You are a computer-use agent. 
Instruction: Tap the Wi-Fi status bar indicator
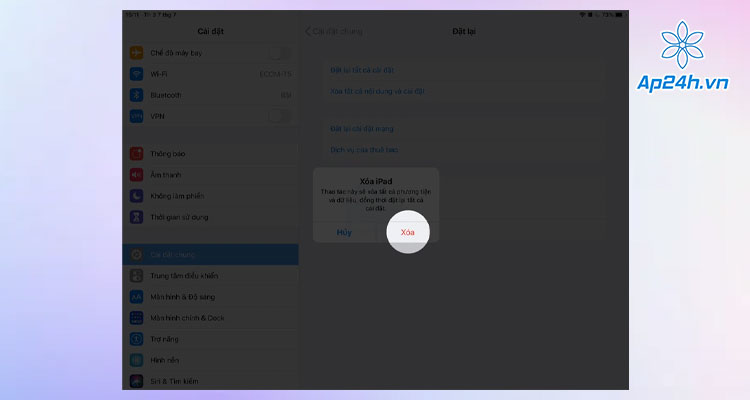point(582,15)
